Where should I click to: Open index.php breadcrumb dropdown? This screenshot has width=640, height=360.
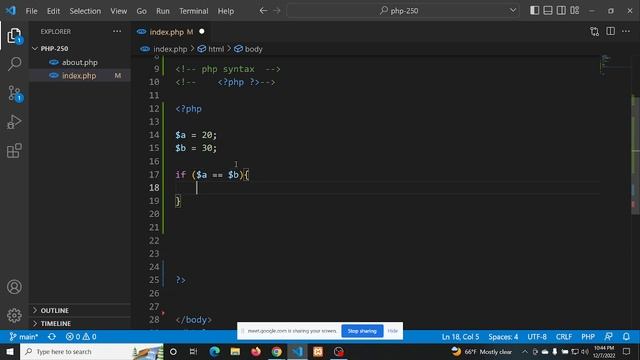point(164,49)
